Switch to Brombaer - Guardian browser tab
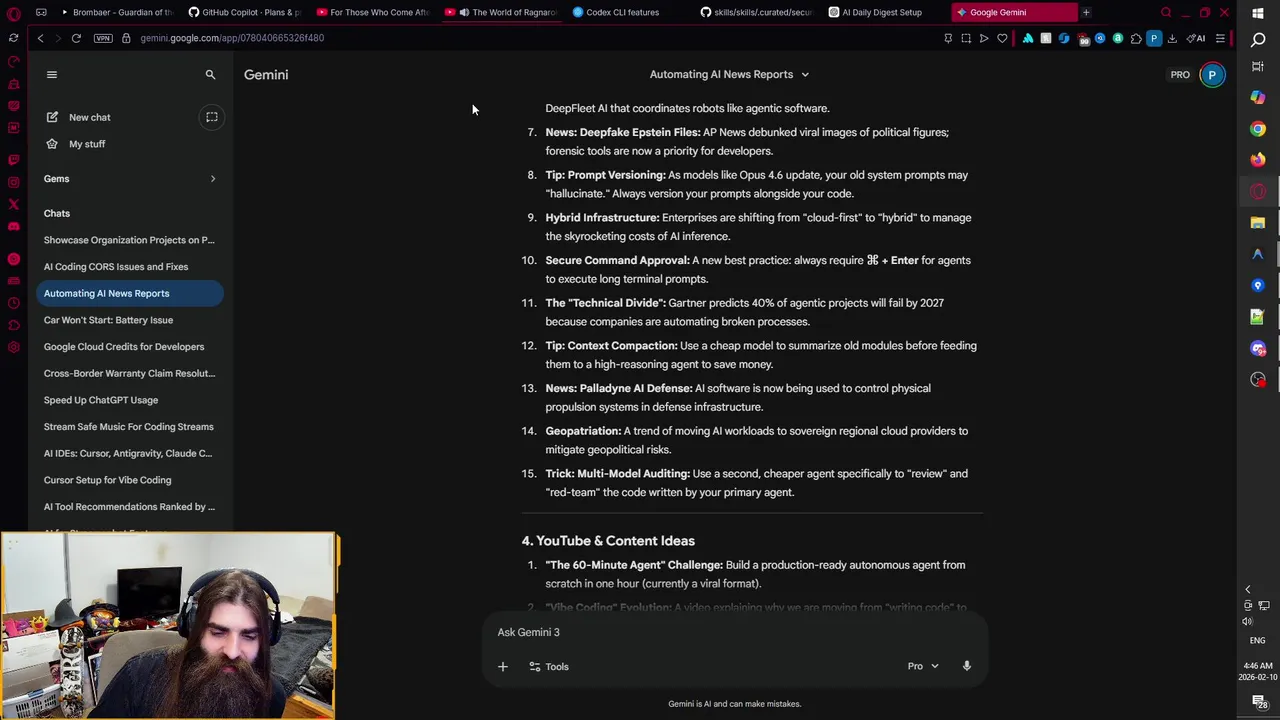Screen dimensions: 1280x720 [x=116, y=12]
